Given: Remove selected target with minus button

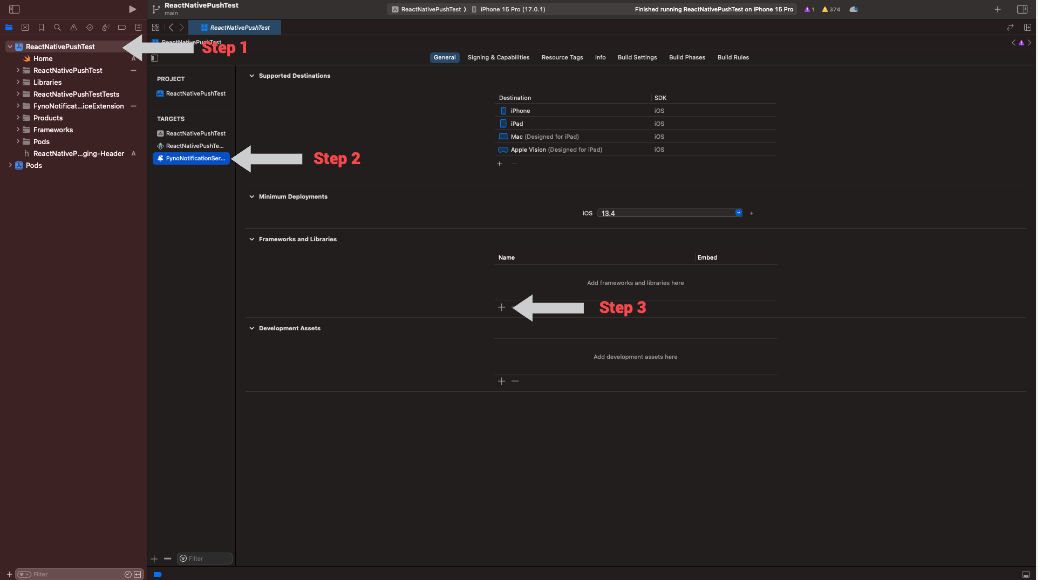Looking at the screenshot, I should click(167, 559).
